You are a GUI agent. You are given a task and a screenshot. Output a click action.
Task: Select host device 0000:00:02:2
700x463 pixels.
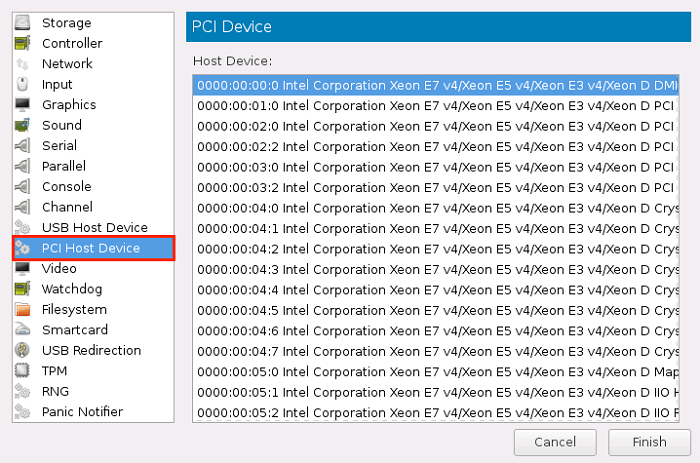436,147
